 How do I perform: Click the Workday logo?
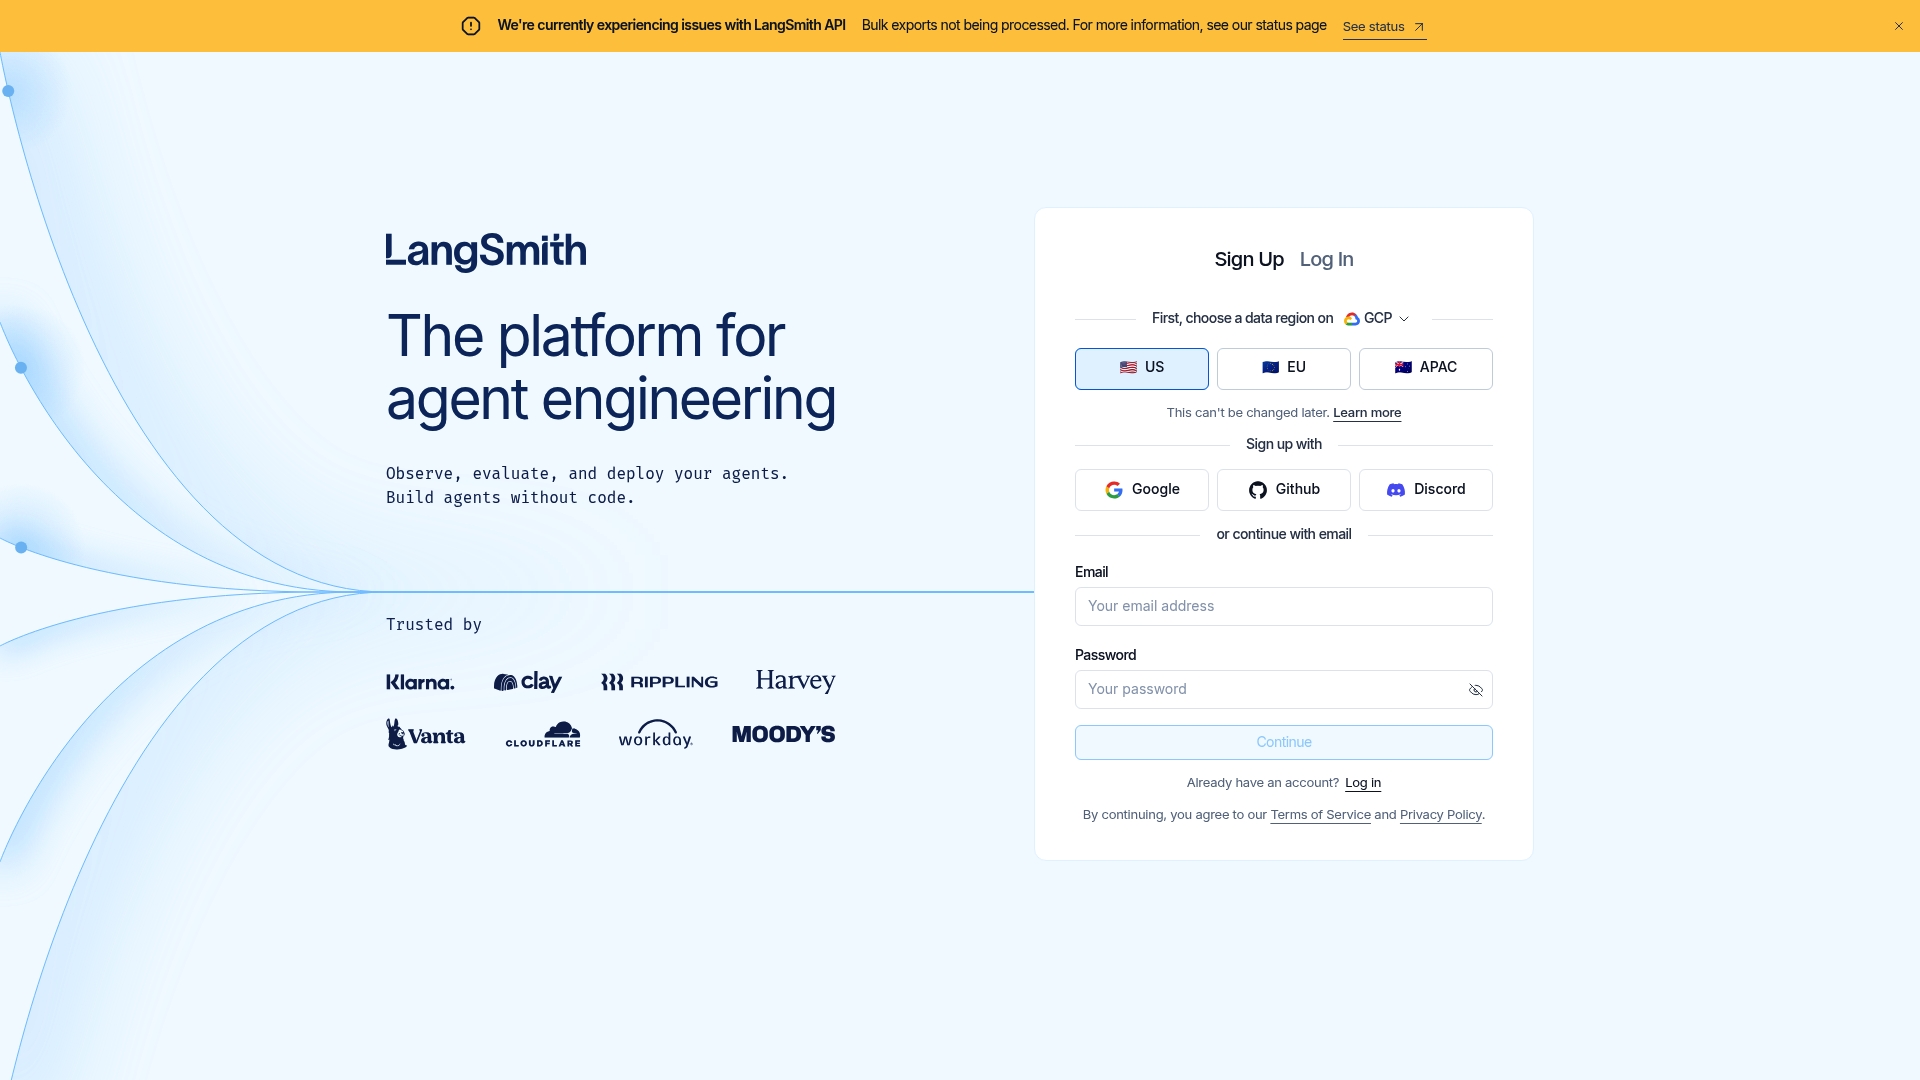tap(655, 734)
